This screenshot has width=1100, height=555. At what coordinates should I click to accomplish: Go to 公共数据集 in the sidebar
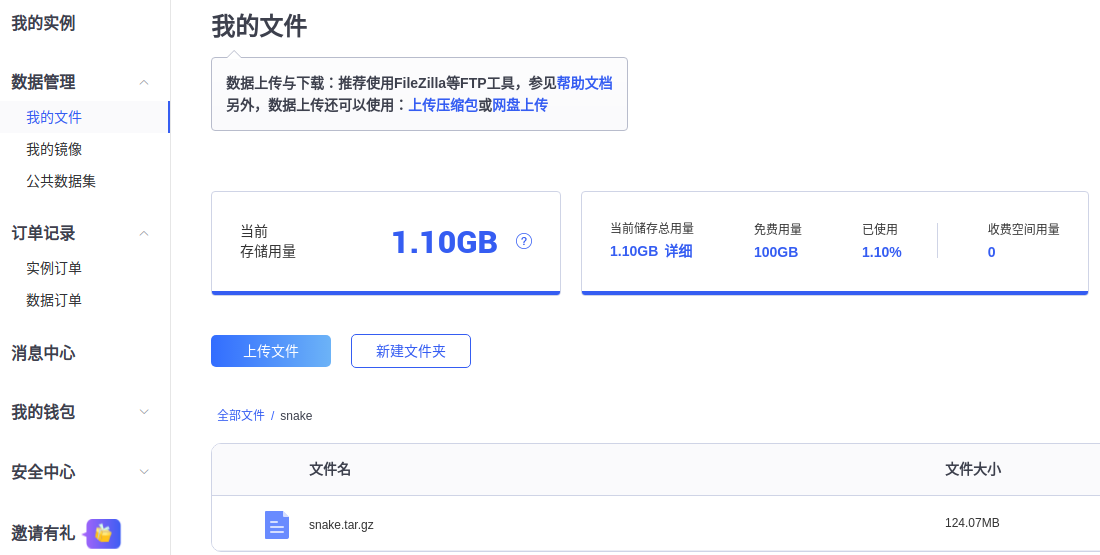(61, 181)
